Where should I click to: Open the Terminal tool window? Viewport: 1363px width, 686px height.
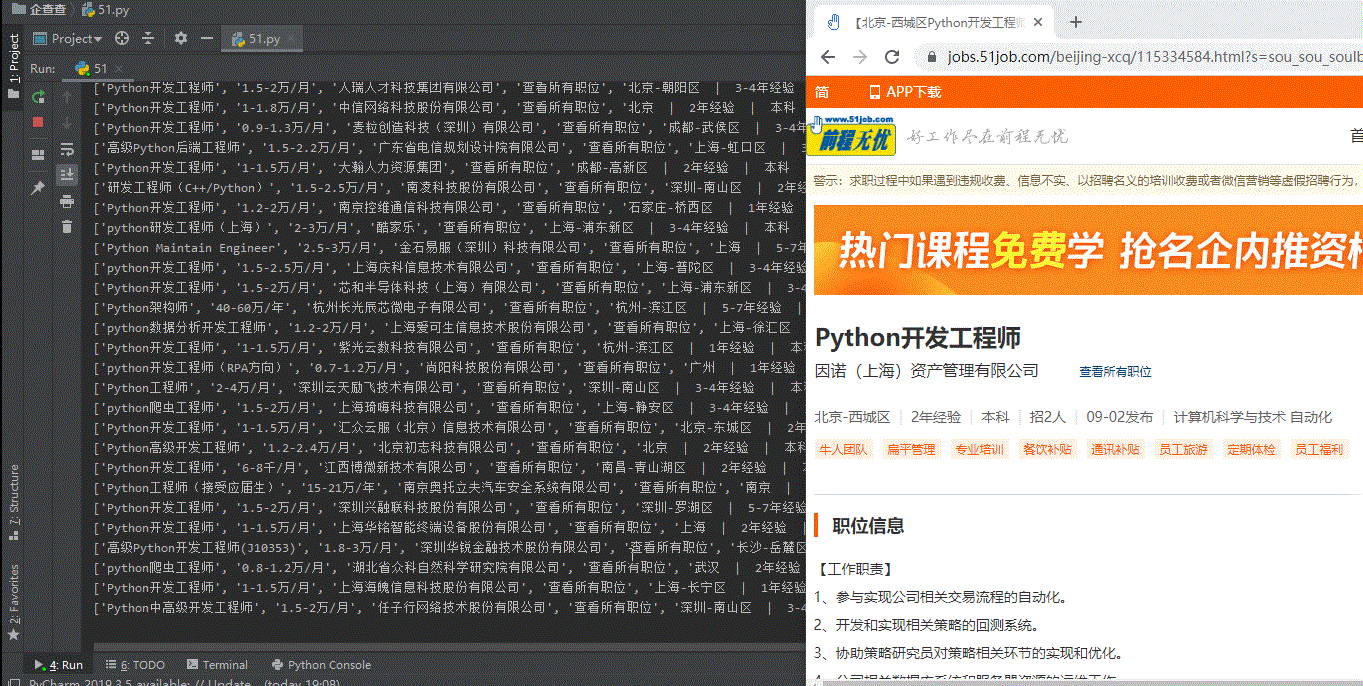point(216,665)
